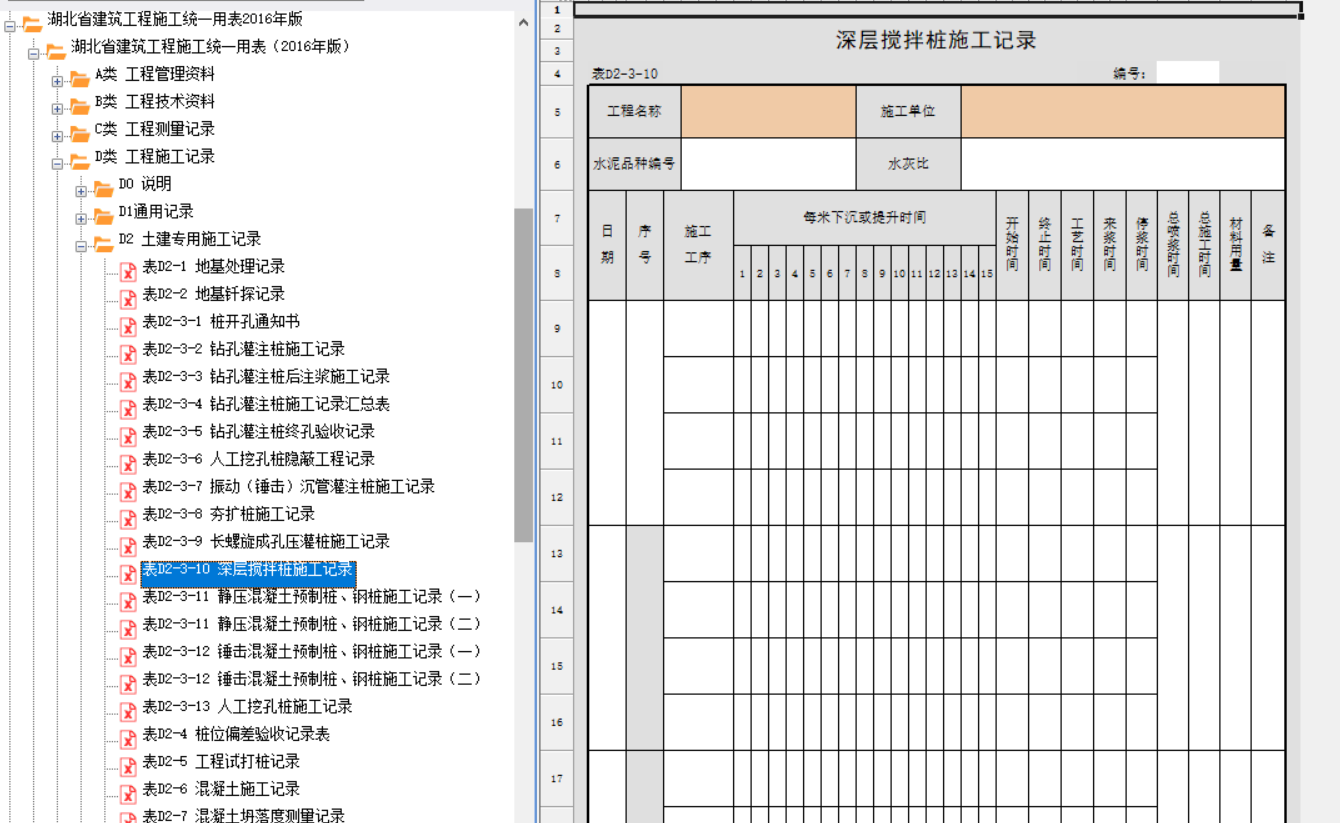Viewport: 1340px width, 823px height.
Task: Expand the C类 工程测量记录 folder
Action: [x=57, y=136]
